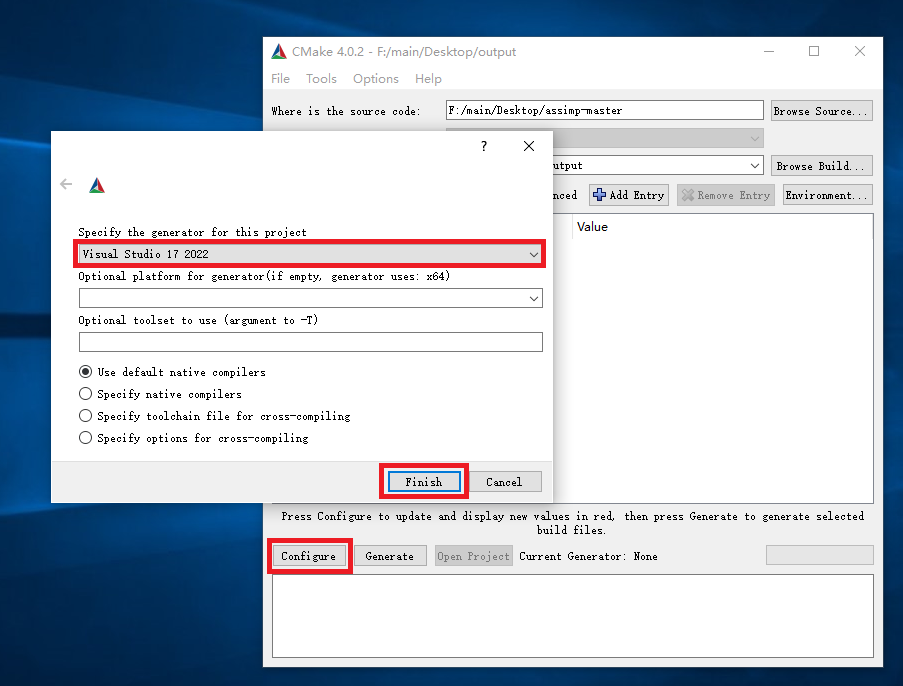This screenshot has height=686, width=903.
Task: Select Specify native compilers option
Action: click(85, 394)
